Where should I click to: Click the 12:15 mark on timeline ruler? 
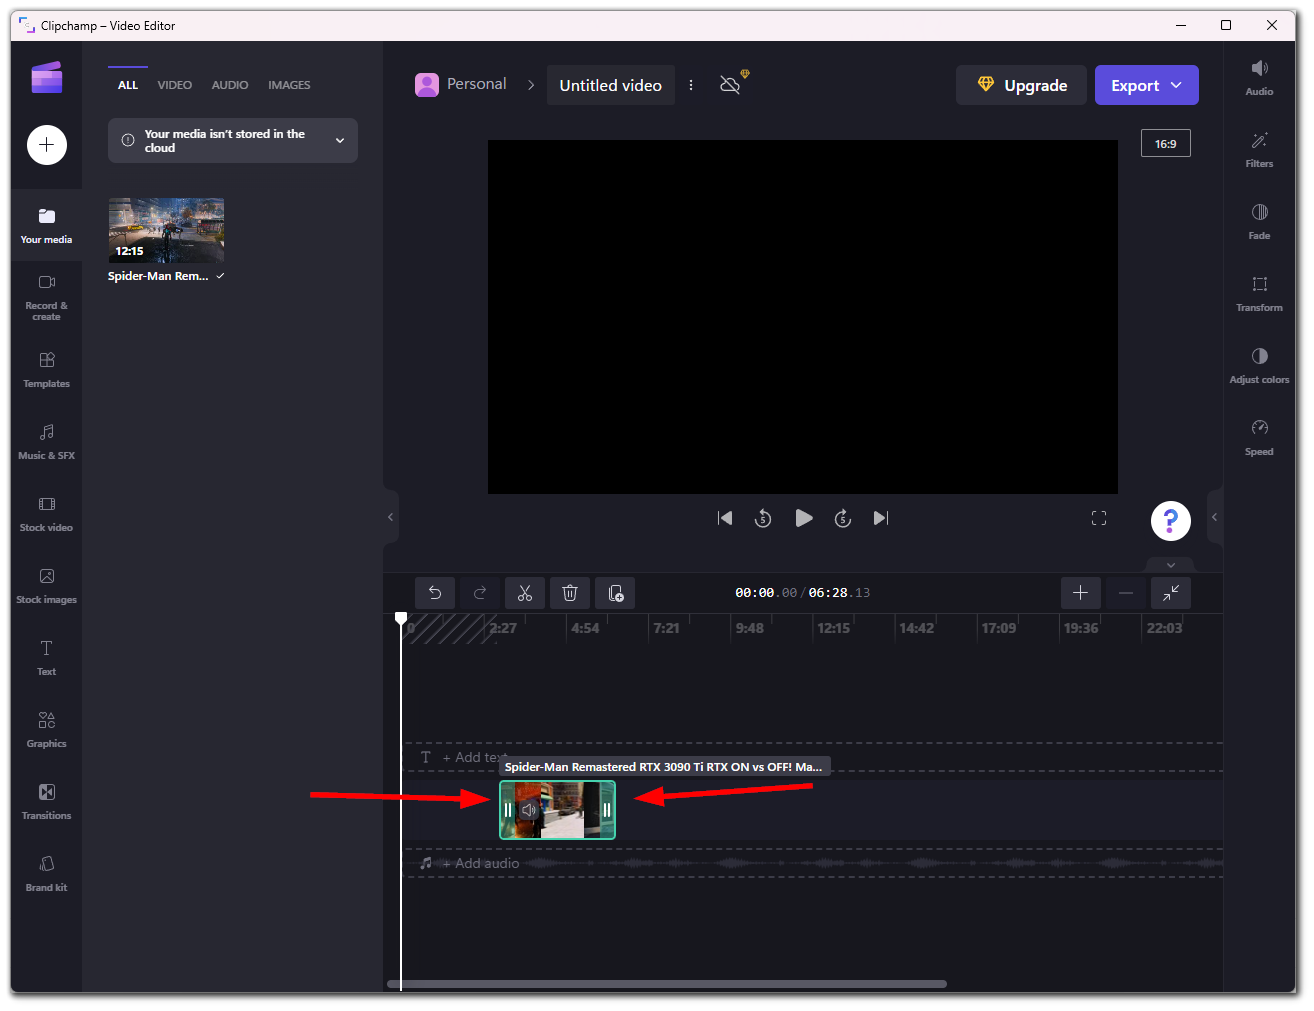click(834, 628)
